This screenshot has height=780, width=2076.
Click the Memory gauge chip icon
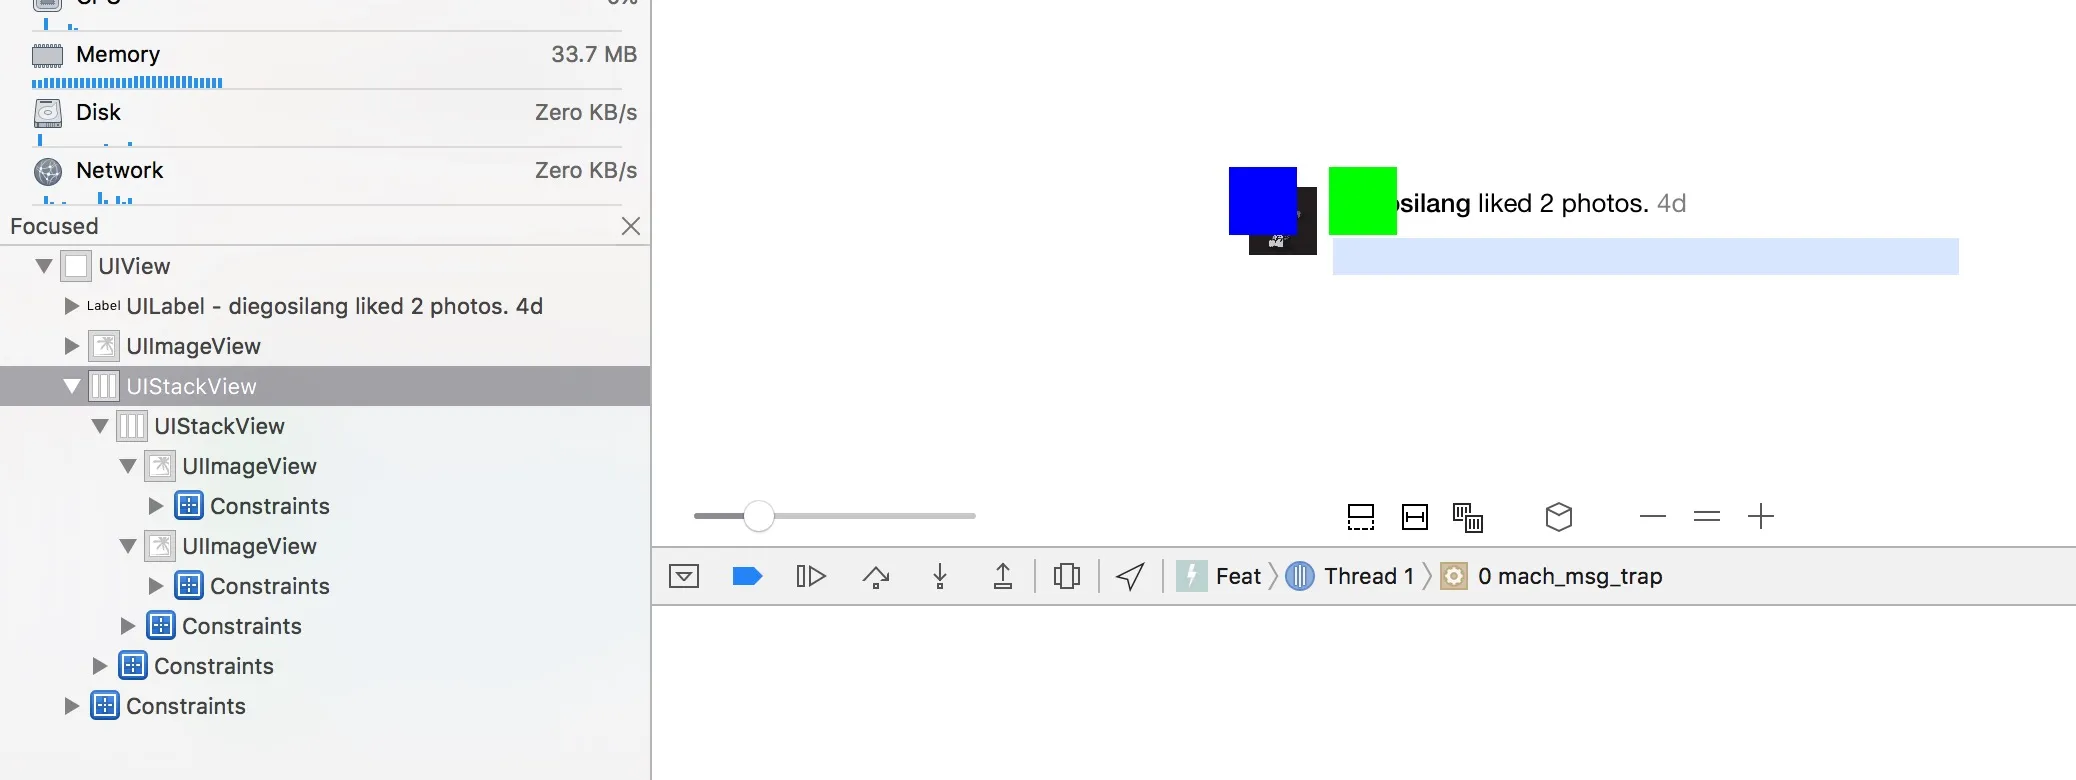click(47, 55)
